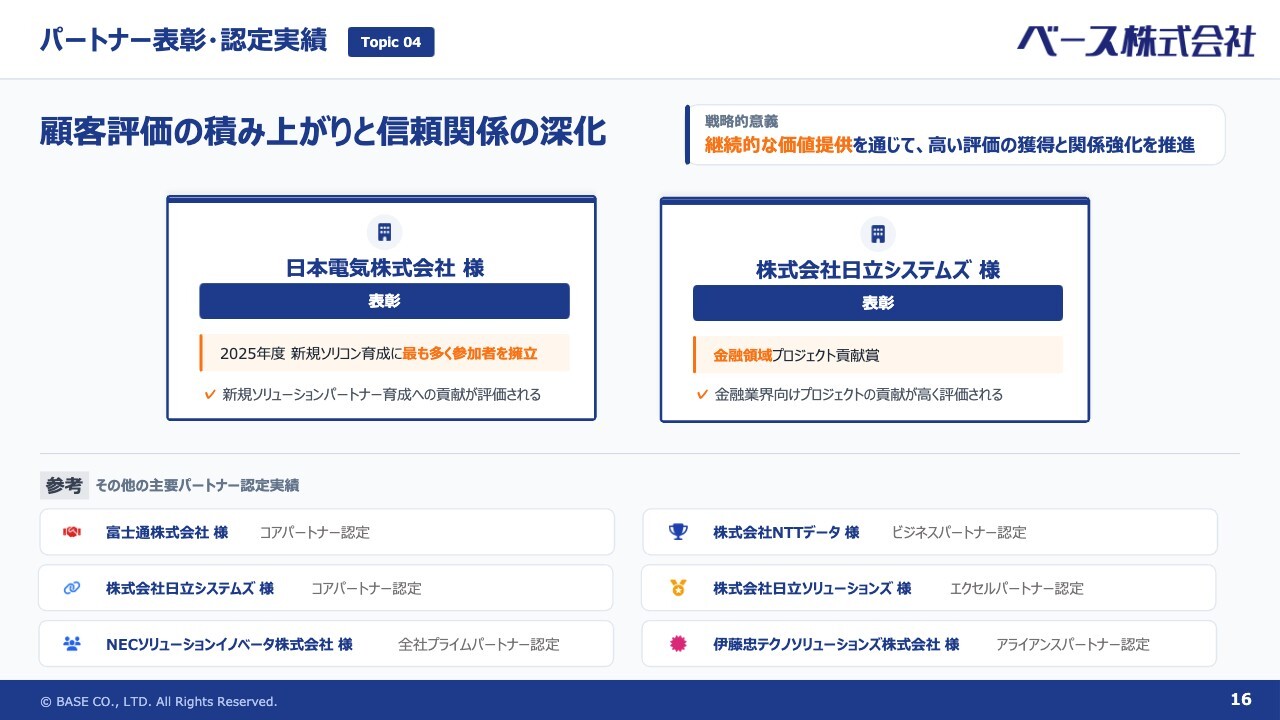Click the 戦略的意義 callout box
Viewport: 1280px width, 720px height.
pyautogui.click(x=955, y=135)
